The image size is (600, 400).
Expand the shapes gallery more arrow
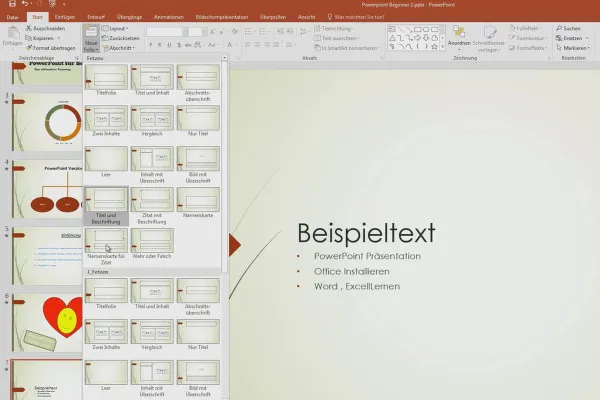click(443, 47)
